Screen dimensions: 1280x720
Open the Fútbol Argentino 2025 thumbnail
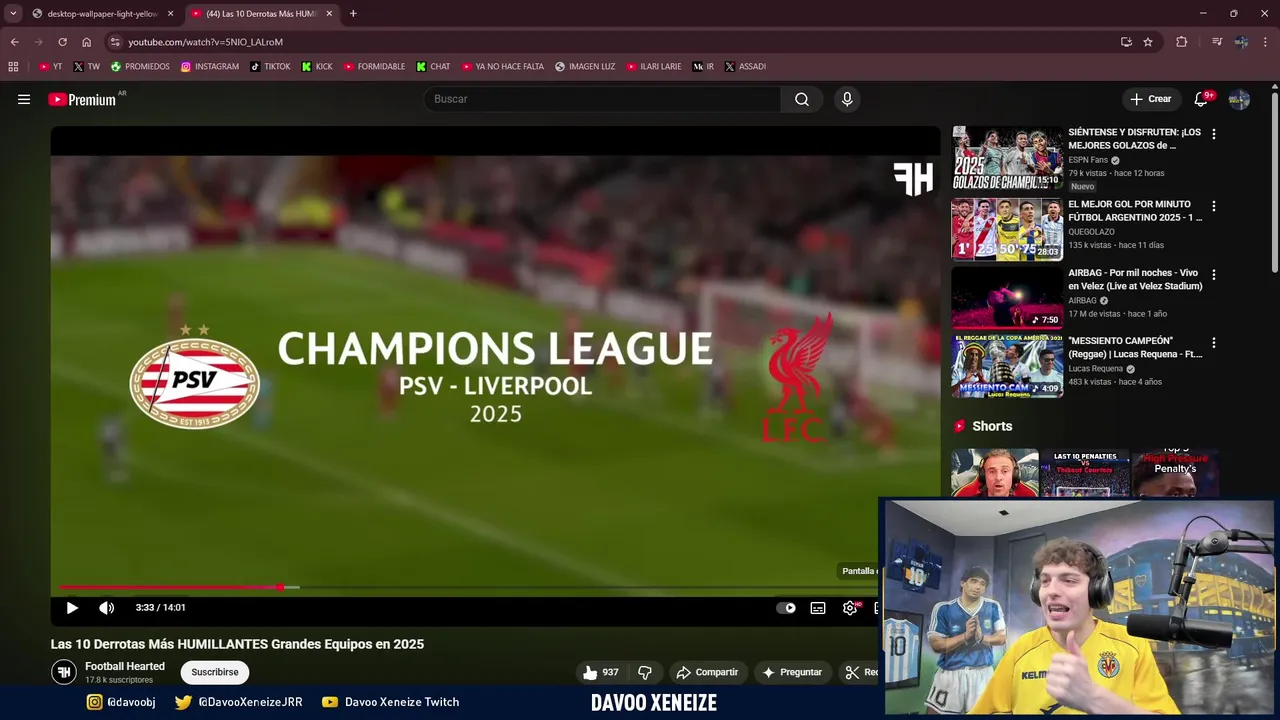[x=1007, y=229]
